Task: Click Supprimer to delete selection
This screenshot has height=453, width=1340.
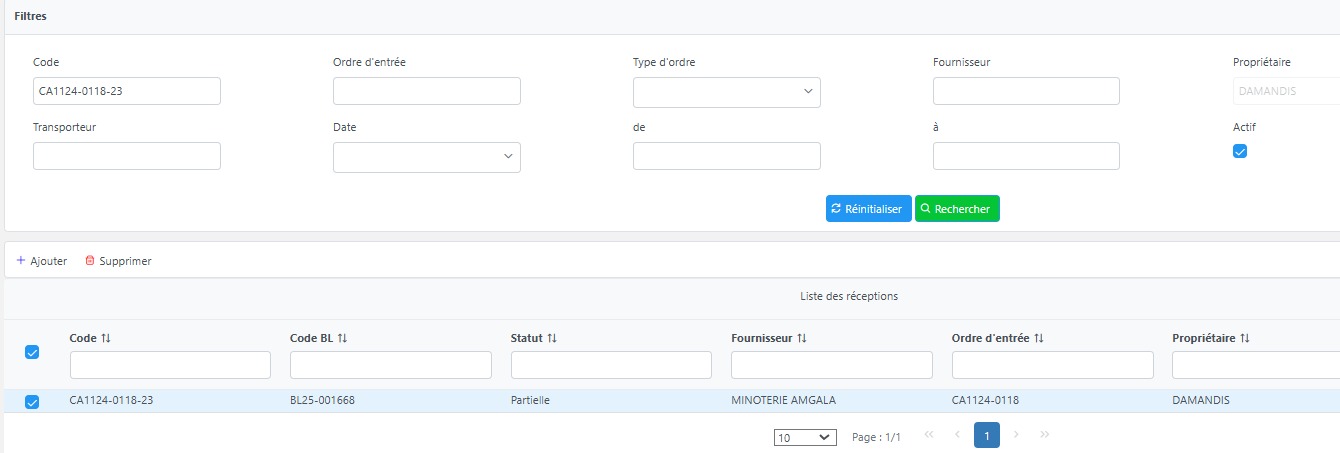Action: coord(118,261)
